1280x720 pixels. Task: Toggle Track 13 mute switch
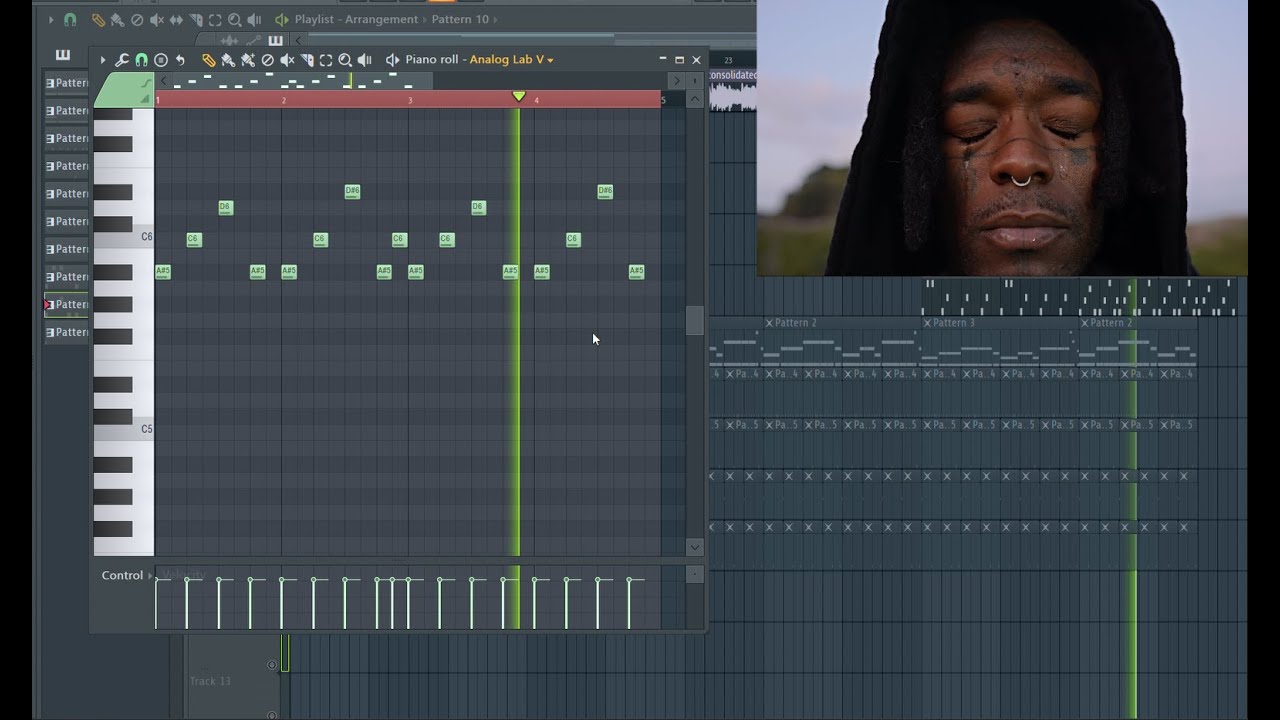tap(272, 665)
